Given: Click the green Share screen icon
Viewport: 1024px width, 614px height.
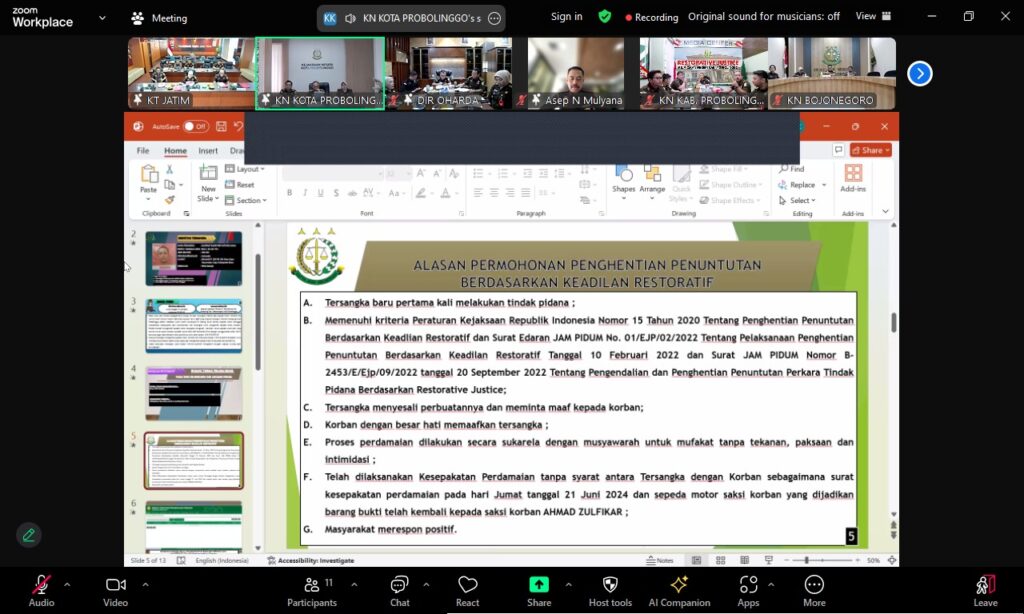Looking at the screenshot, I should point(539,584).
